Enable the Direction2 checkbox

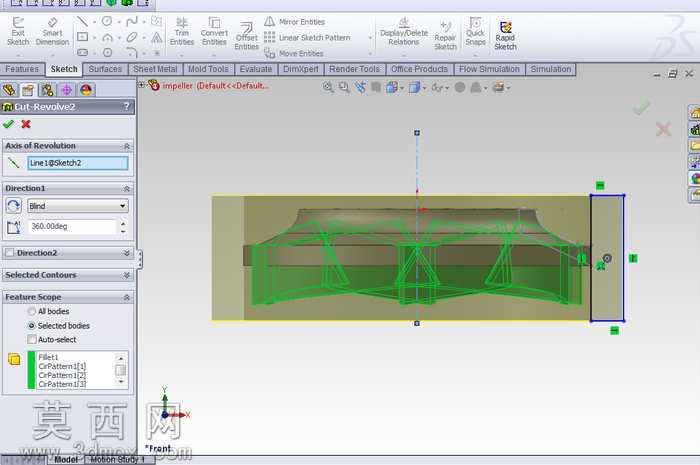(9, 253)
